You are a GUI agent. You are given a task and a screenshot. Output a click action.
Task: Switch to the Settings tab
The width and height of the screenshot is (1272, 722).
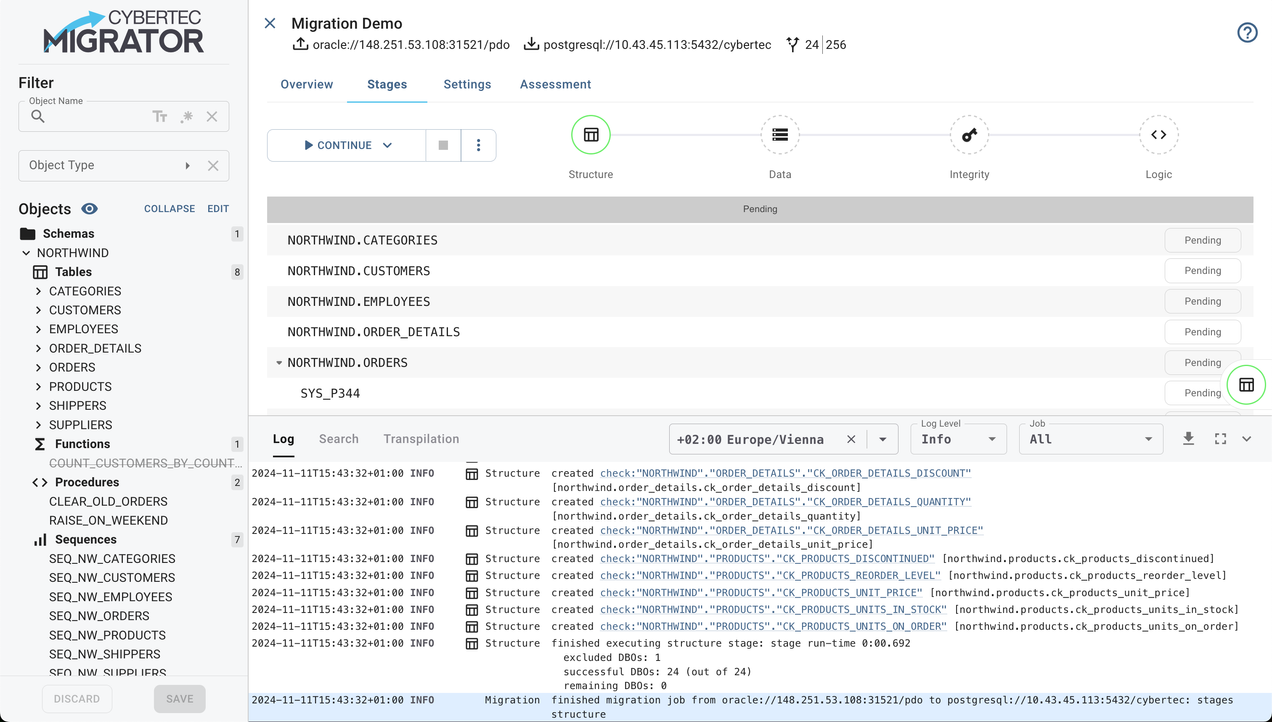tap(467, 85)
